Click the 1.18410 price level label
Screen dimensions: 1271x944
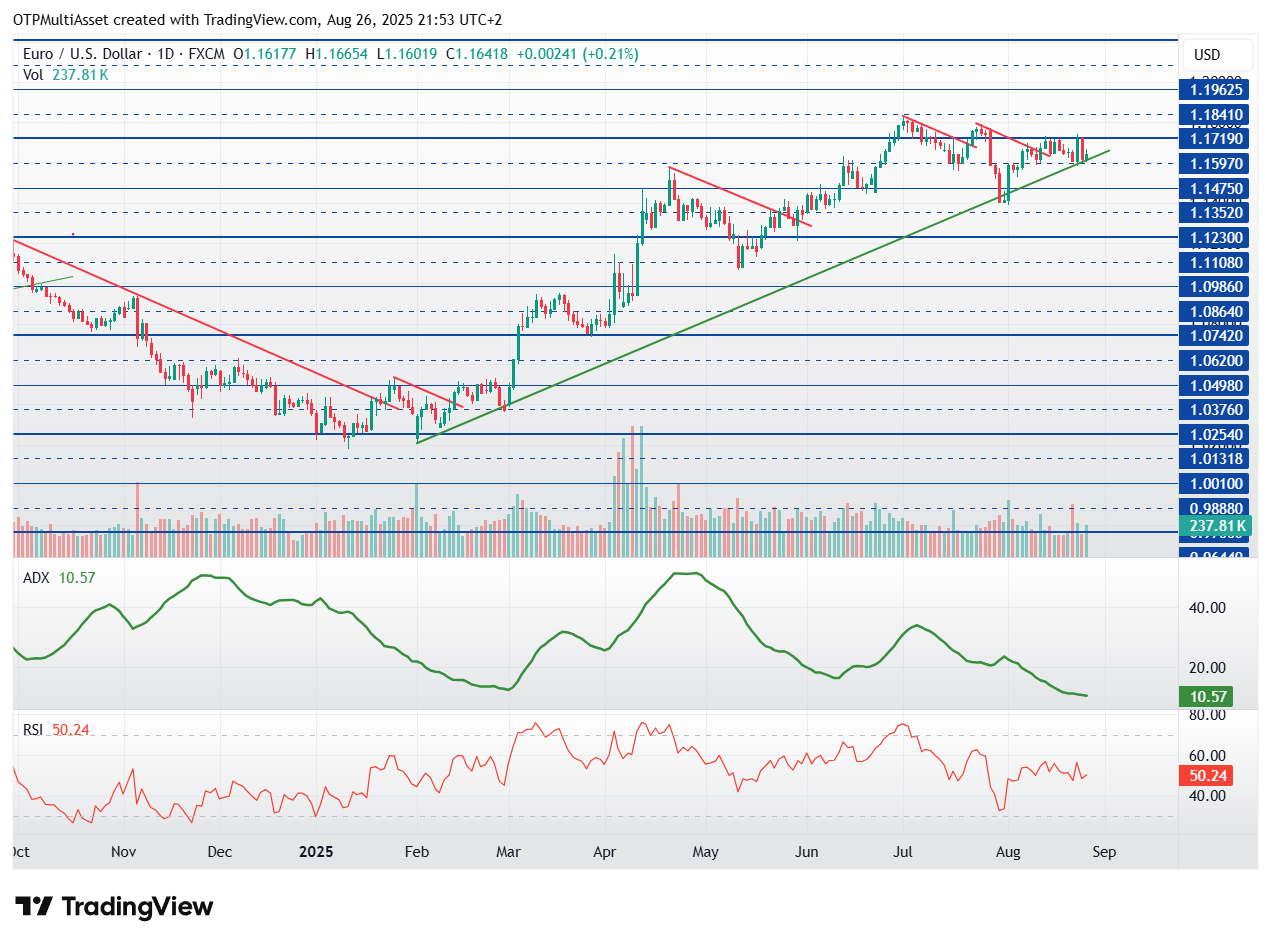(x=1216, y=114)
